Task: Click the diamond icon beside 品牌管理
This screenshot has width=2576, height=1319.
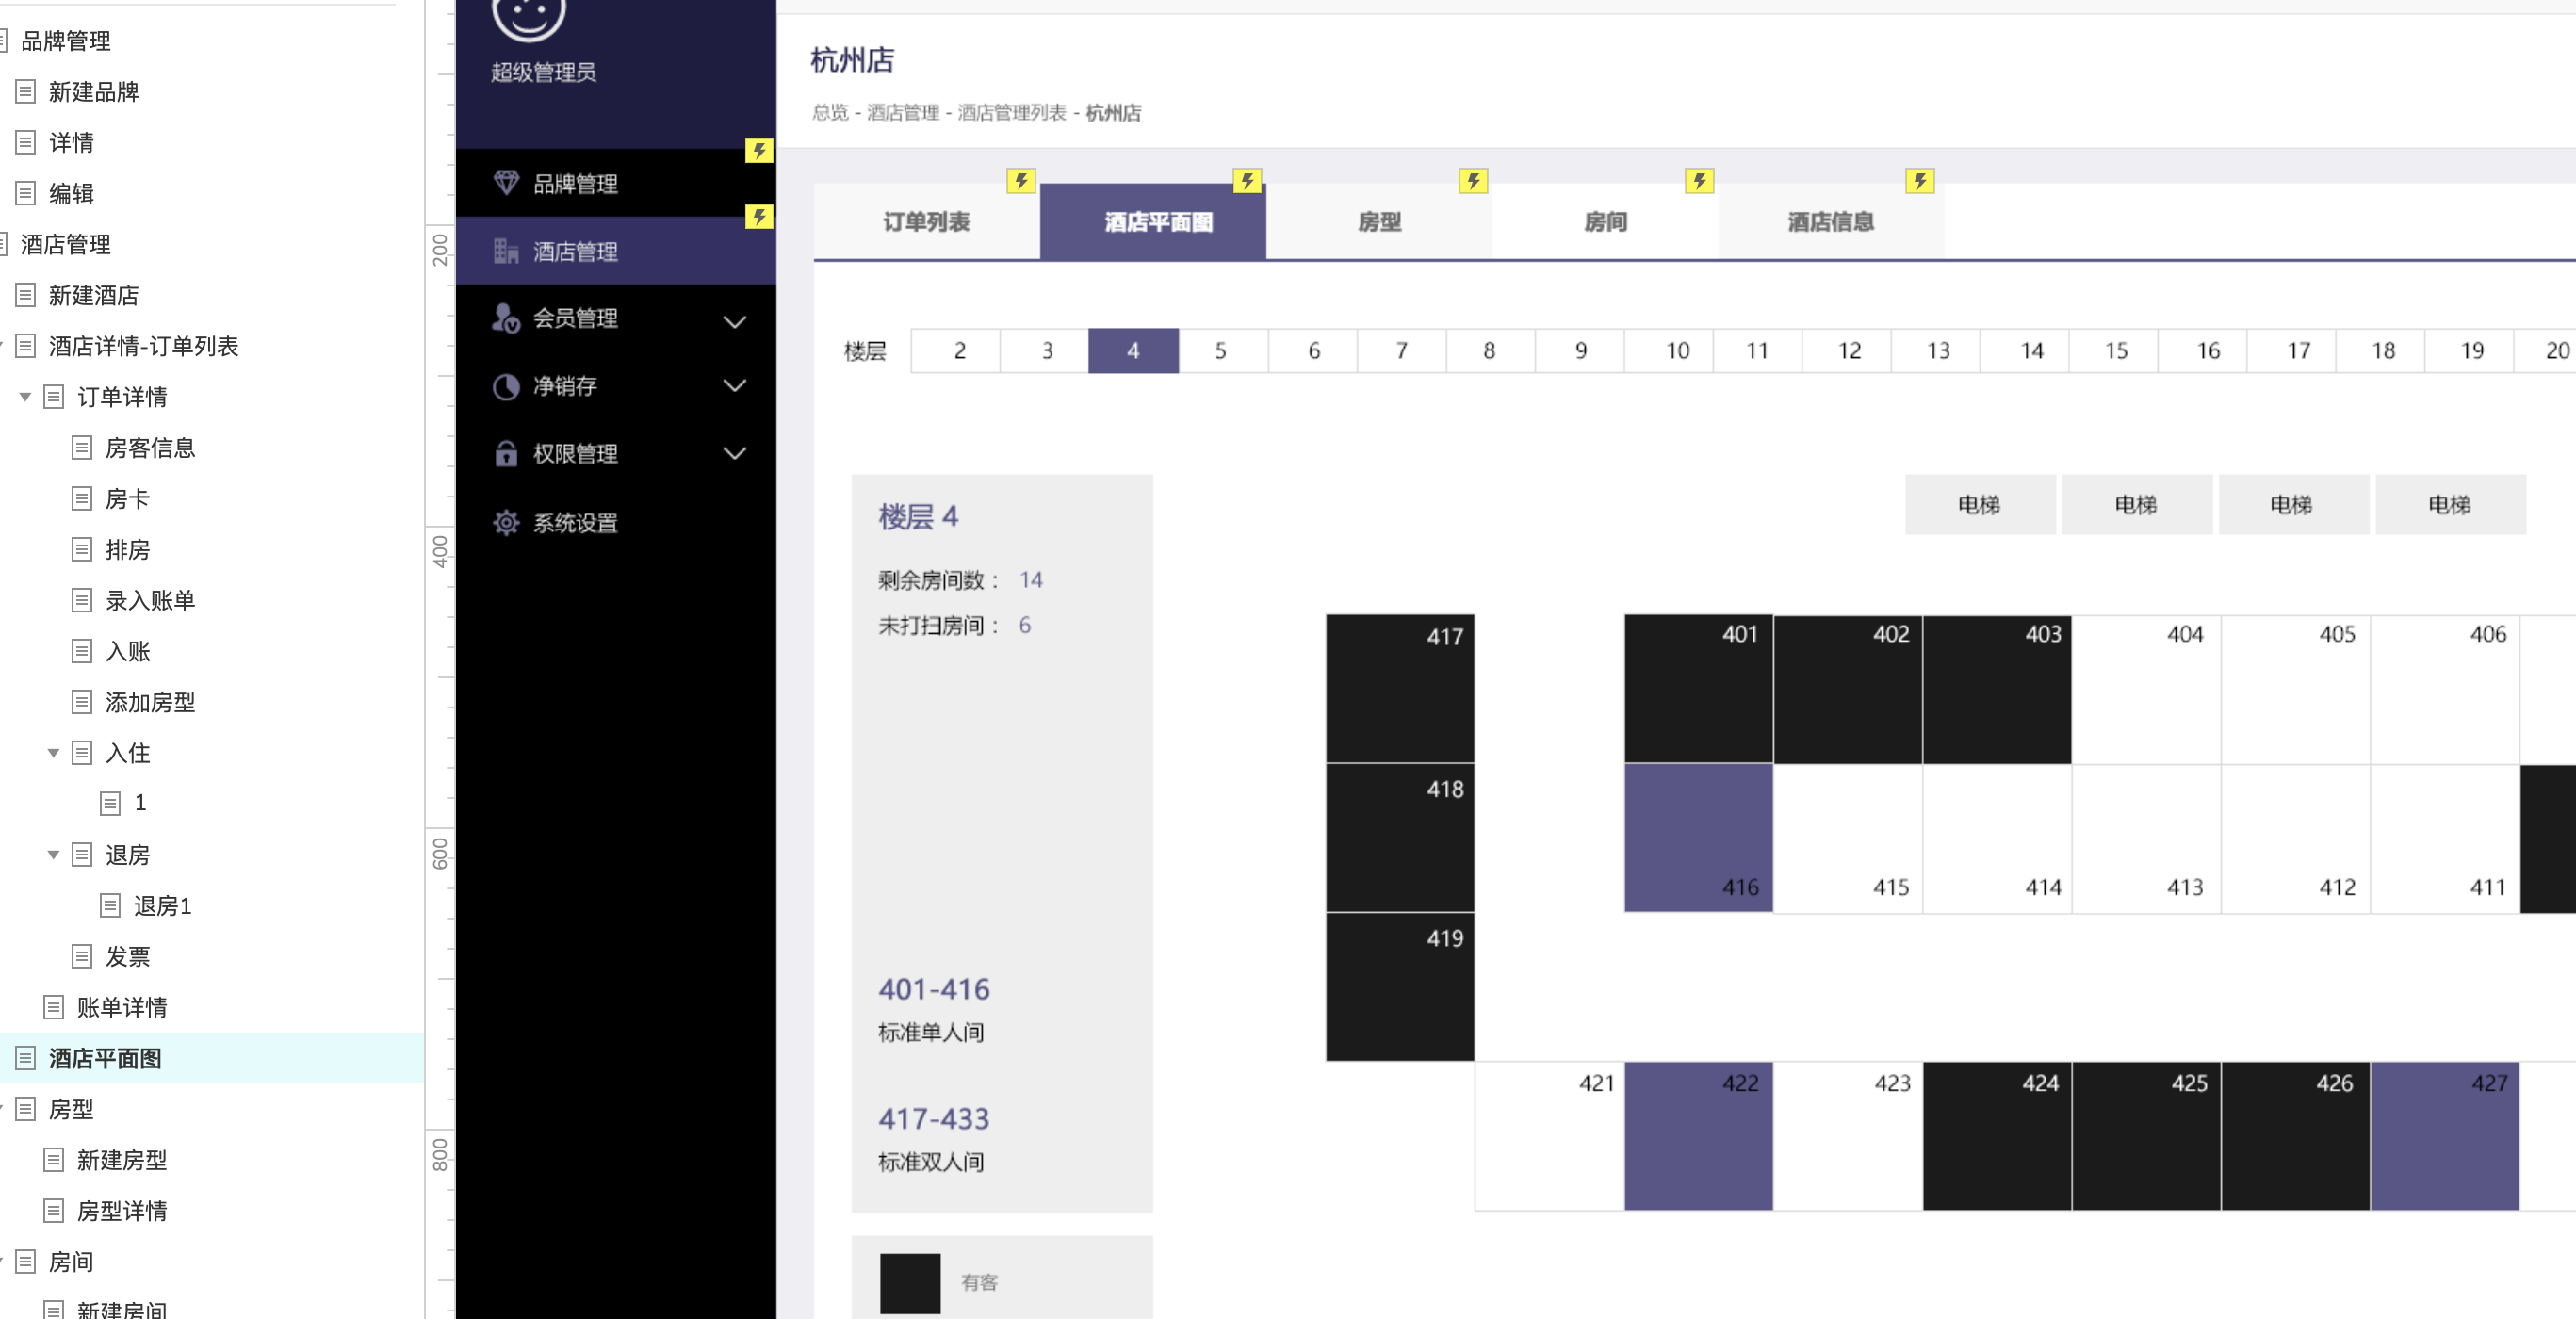Action: (506, 183)
